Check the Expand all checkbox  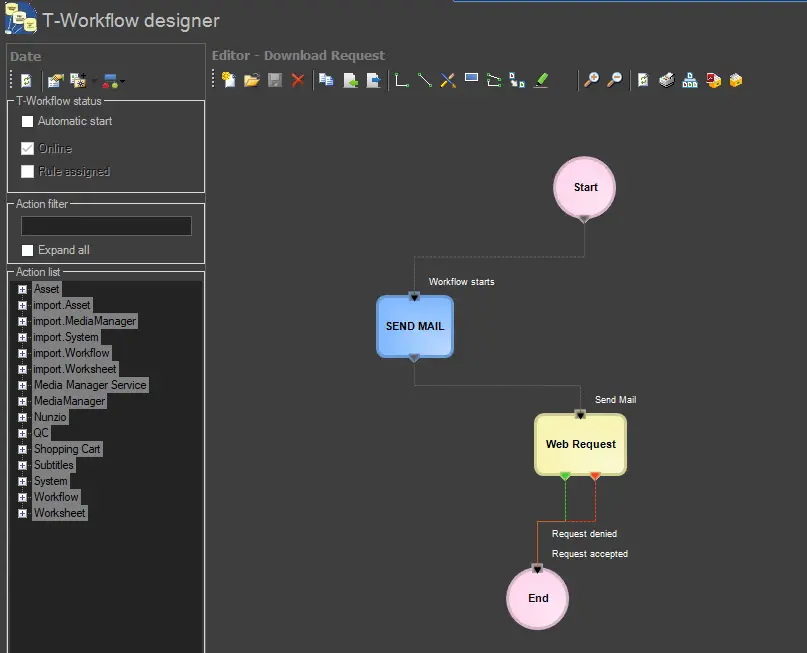coord(28,250)
